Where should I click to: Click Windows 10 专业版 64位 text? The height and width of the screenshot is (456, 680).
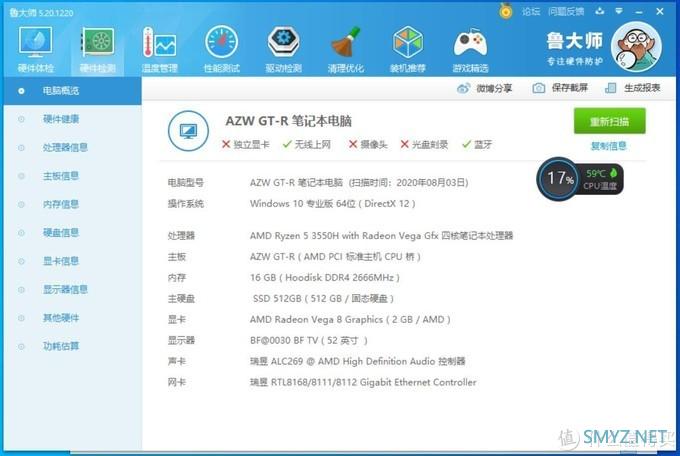(x=333, y=203)
